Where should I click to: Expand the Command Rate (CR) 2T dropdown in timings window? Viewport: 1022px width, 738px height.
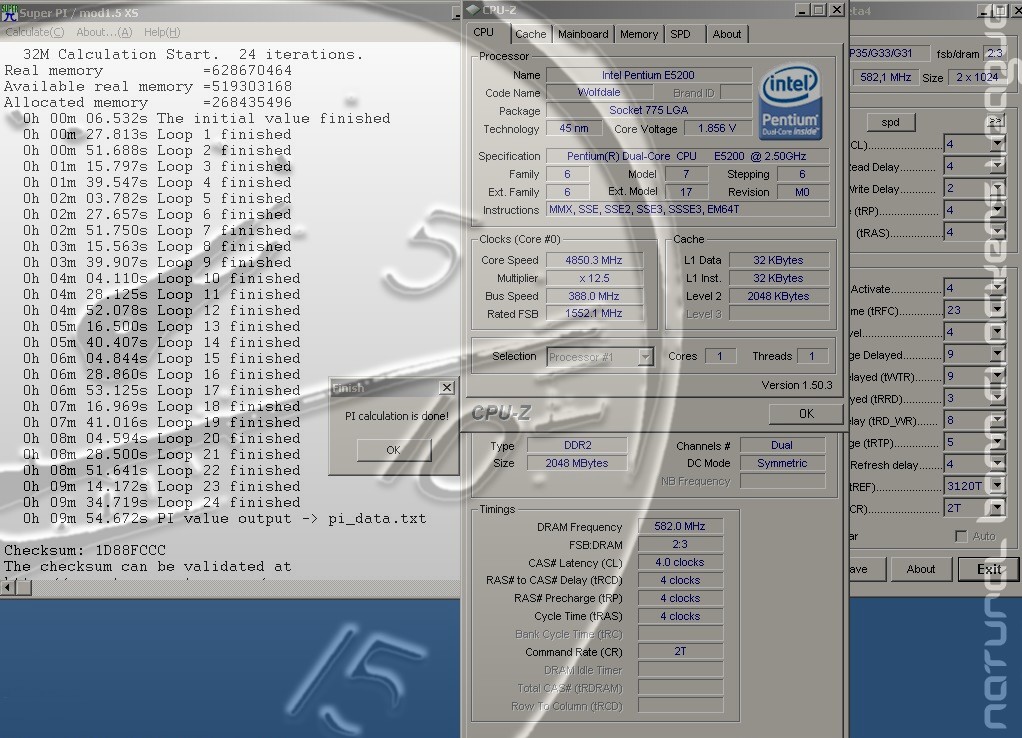[997, 509]
